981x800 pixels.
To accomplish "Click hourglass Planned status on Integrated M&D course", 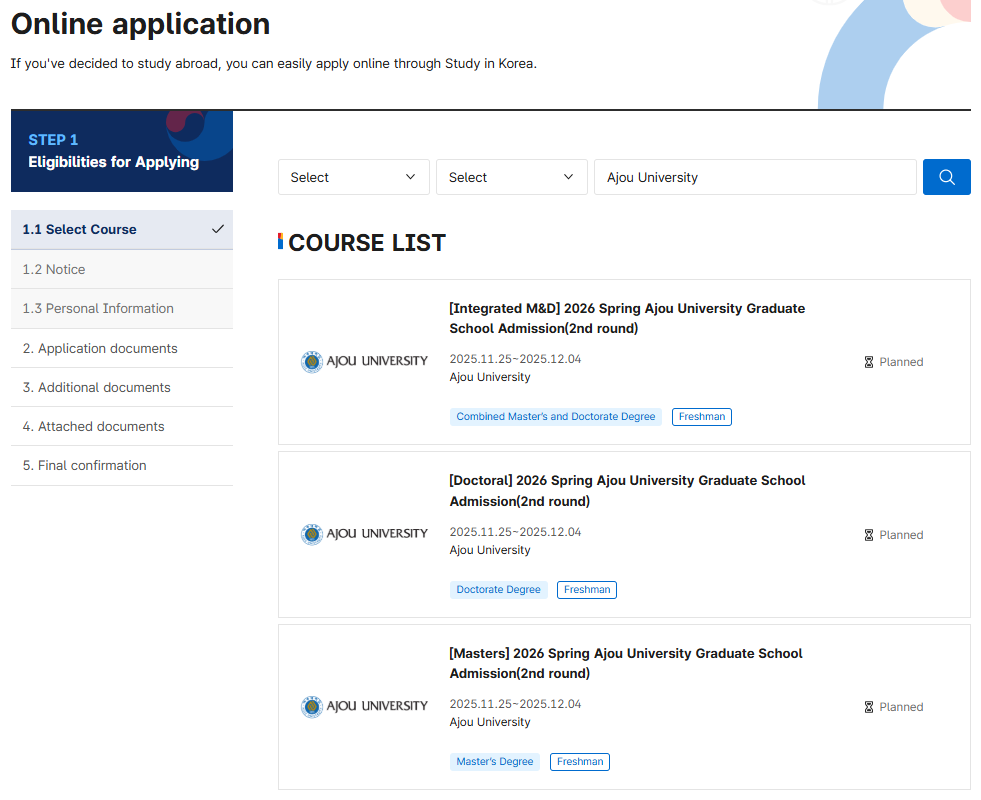I will (x=893, y=362).
